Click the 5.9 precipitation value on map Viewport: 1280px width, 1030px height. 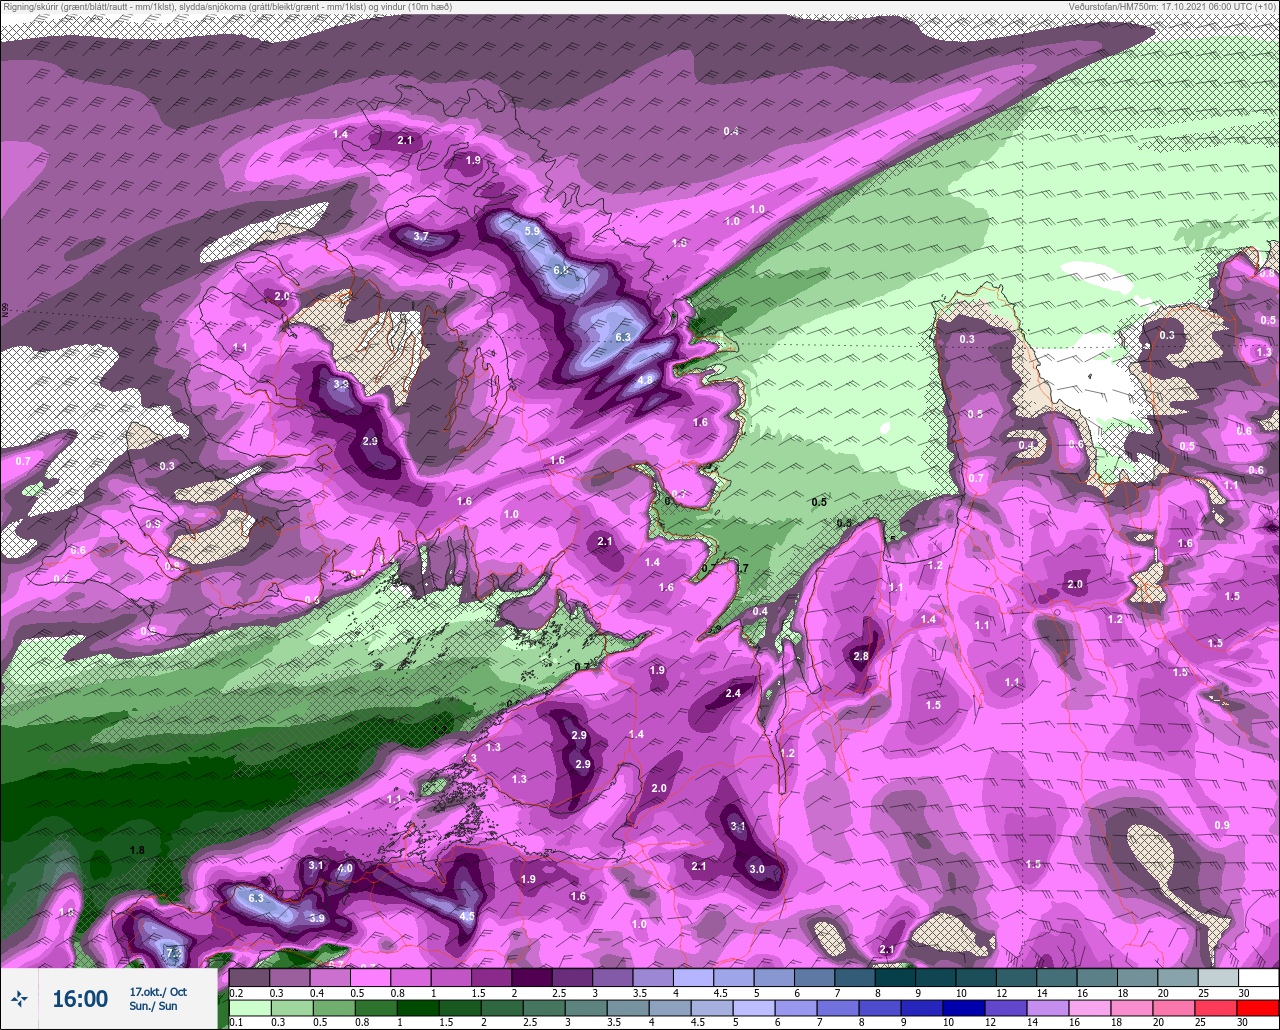tap(532, 231)
